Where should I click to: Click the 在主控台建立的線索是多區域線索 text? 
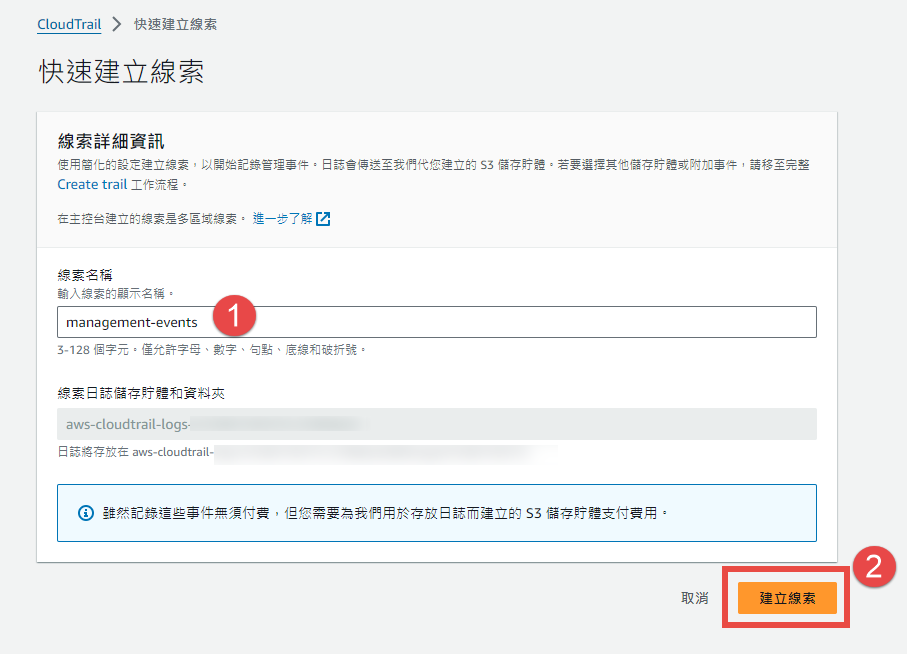pos(151,219)
